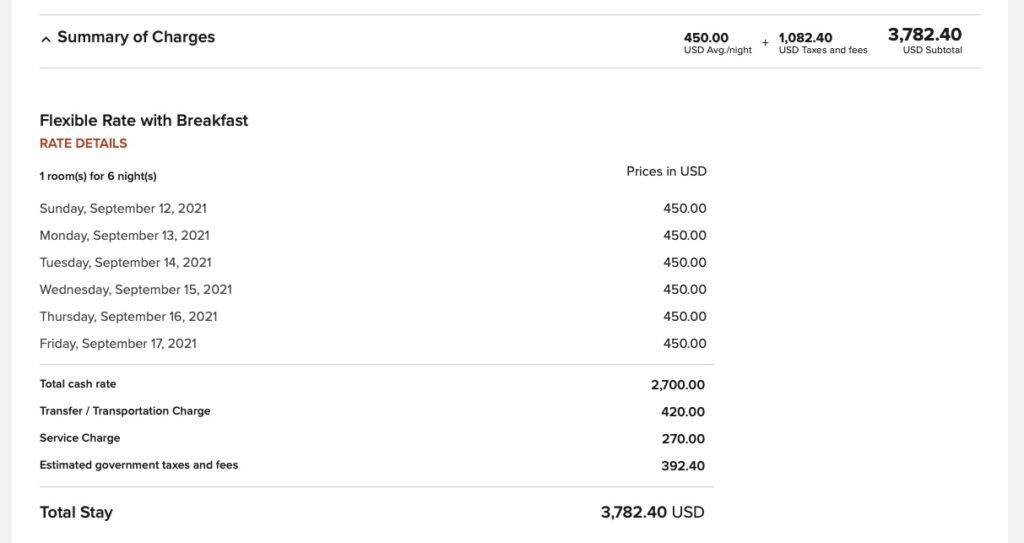Viewport: 1024px width, 543px height.
Task: Click the Summary of Charges heading
Action: tap(136, 37)
